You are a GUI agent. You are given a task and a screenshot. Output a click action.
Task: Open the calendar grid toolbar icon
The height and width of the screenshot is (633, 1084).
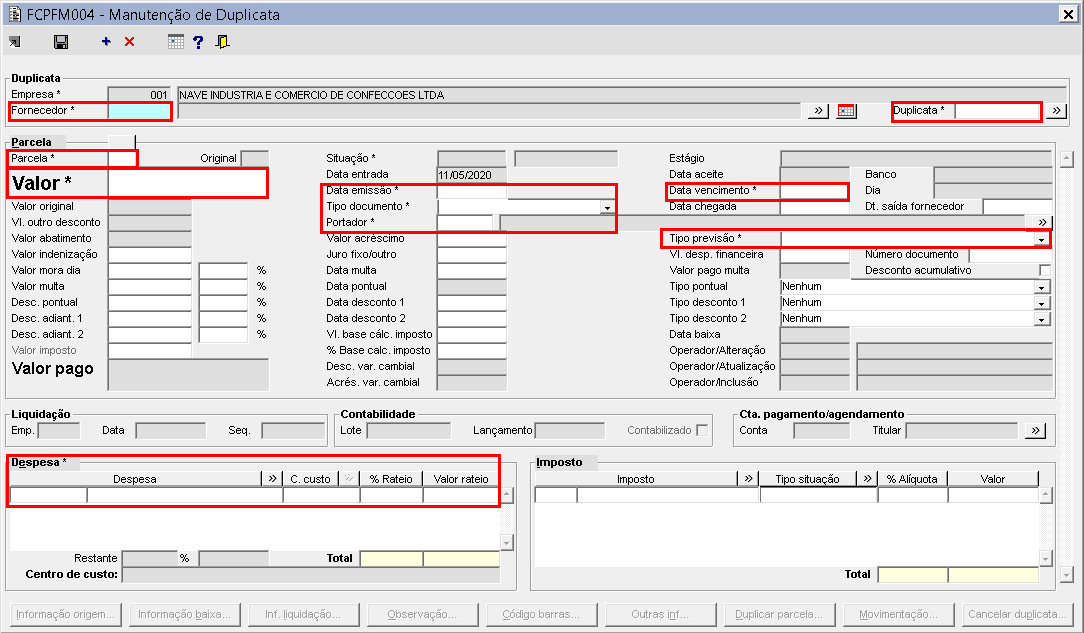[x=176, y=41]
